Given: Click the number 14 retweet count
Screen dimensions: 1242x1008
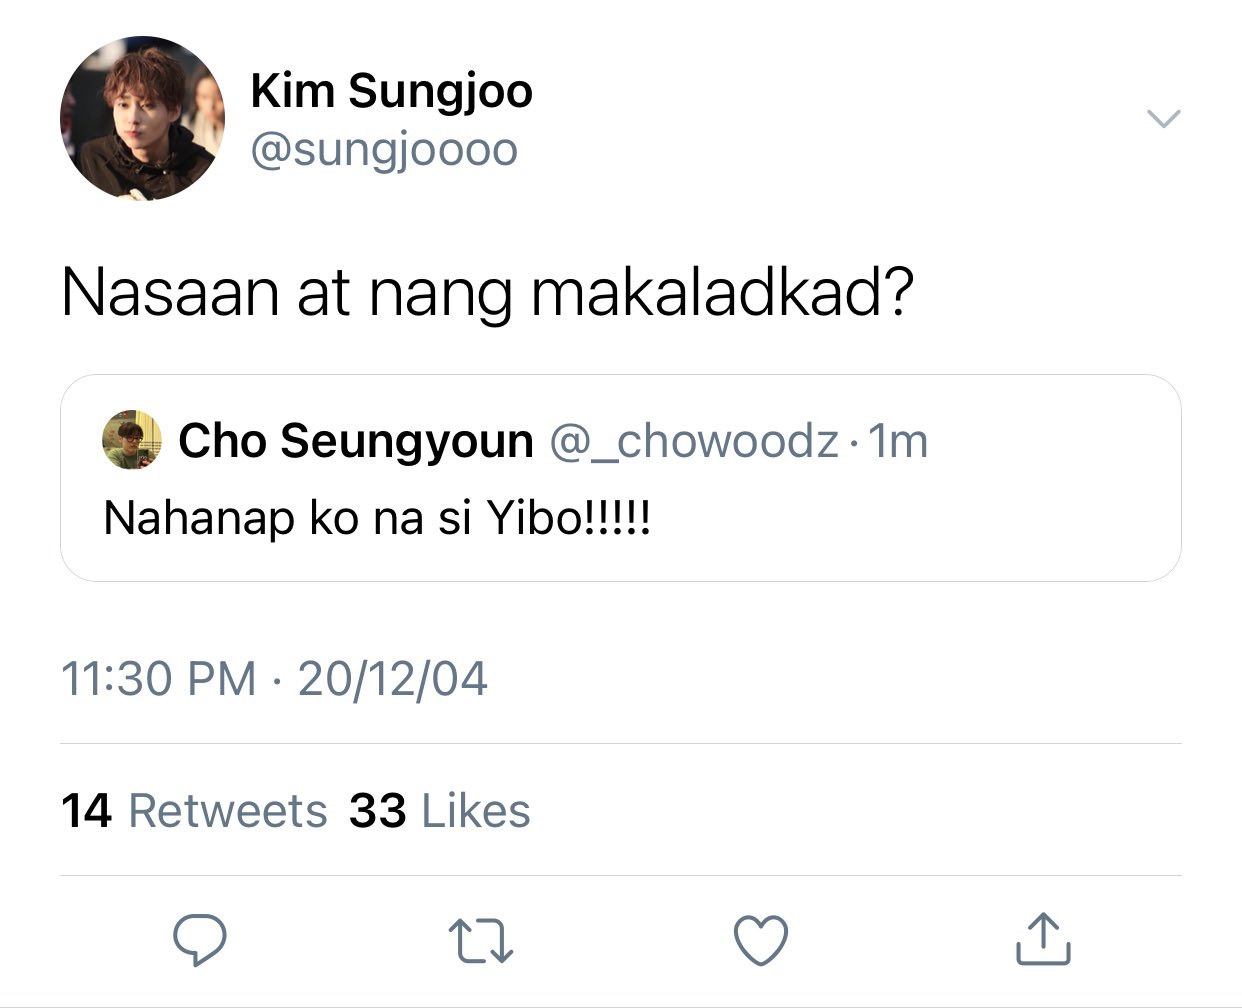Looking at the screenshot, I should 86,811.
